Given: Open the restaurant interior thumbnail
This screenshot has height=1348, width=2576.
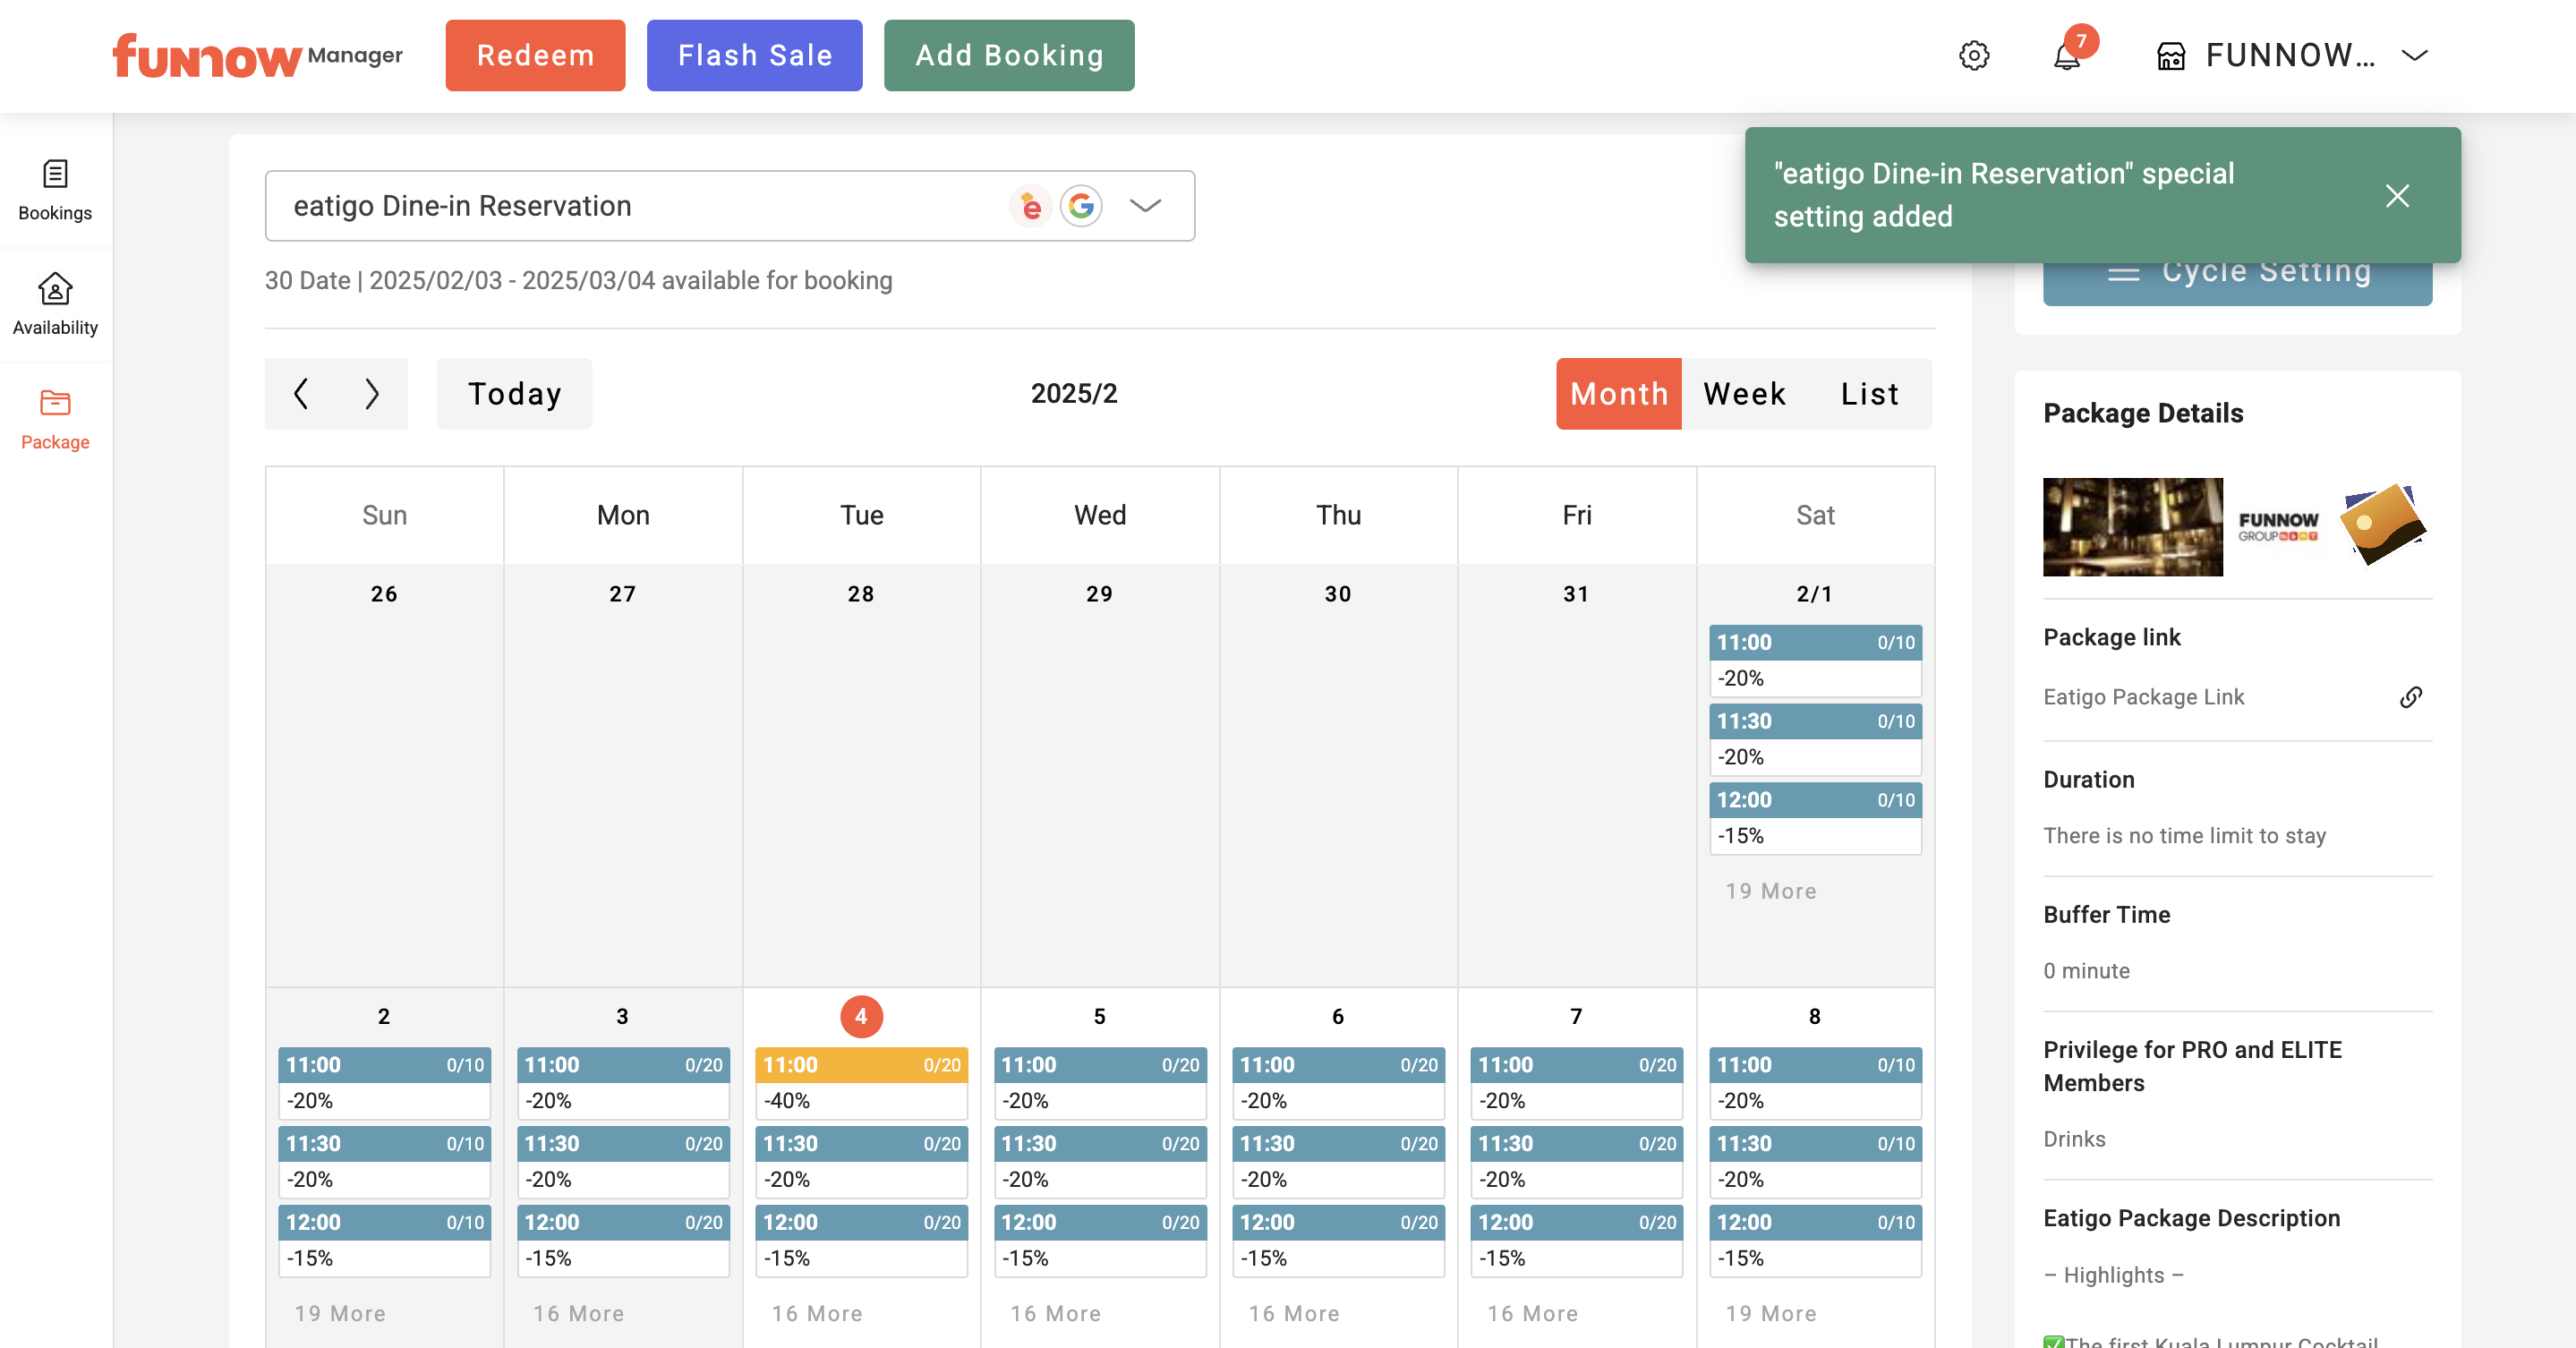Looking at the screenshot, I should tap(2132, 526).
